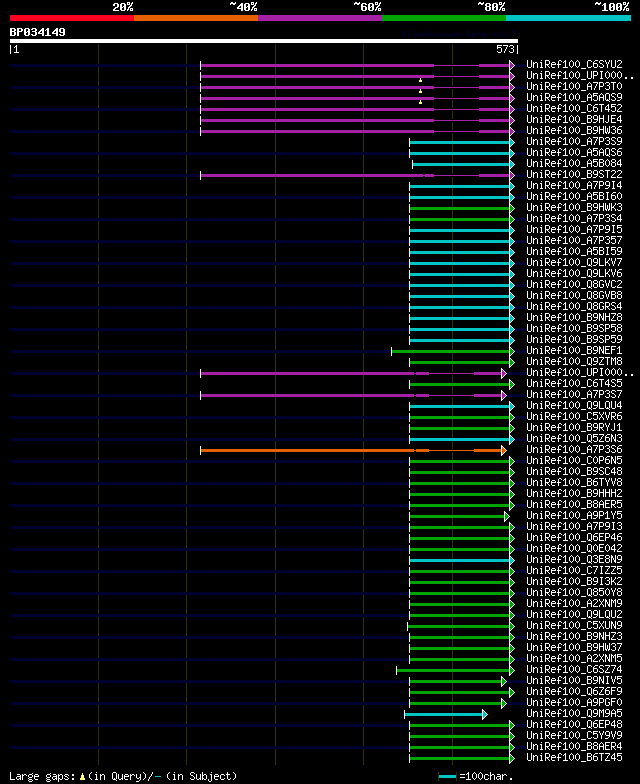Select the UniRef100_B6TZ45 label
Viewport: 640px width, 784px height.
(x=574, y=758)
